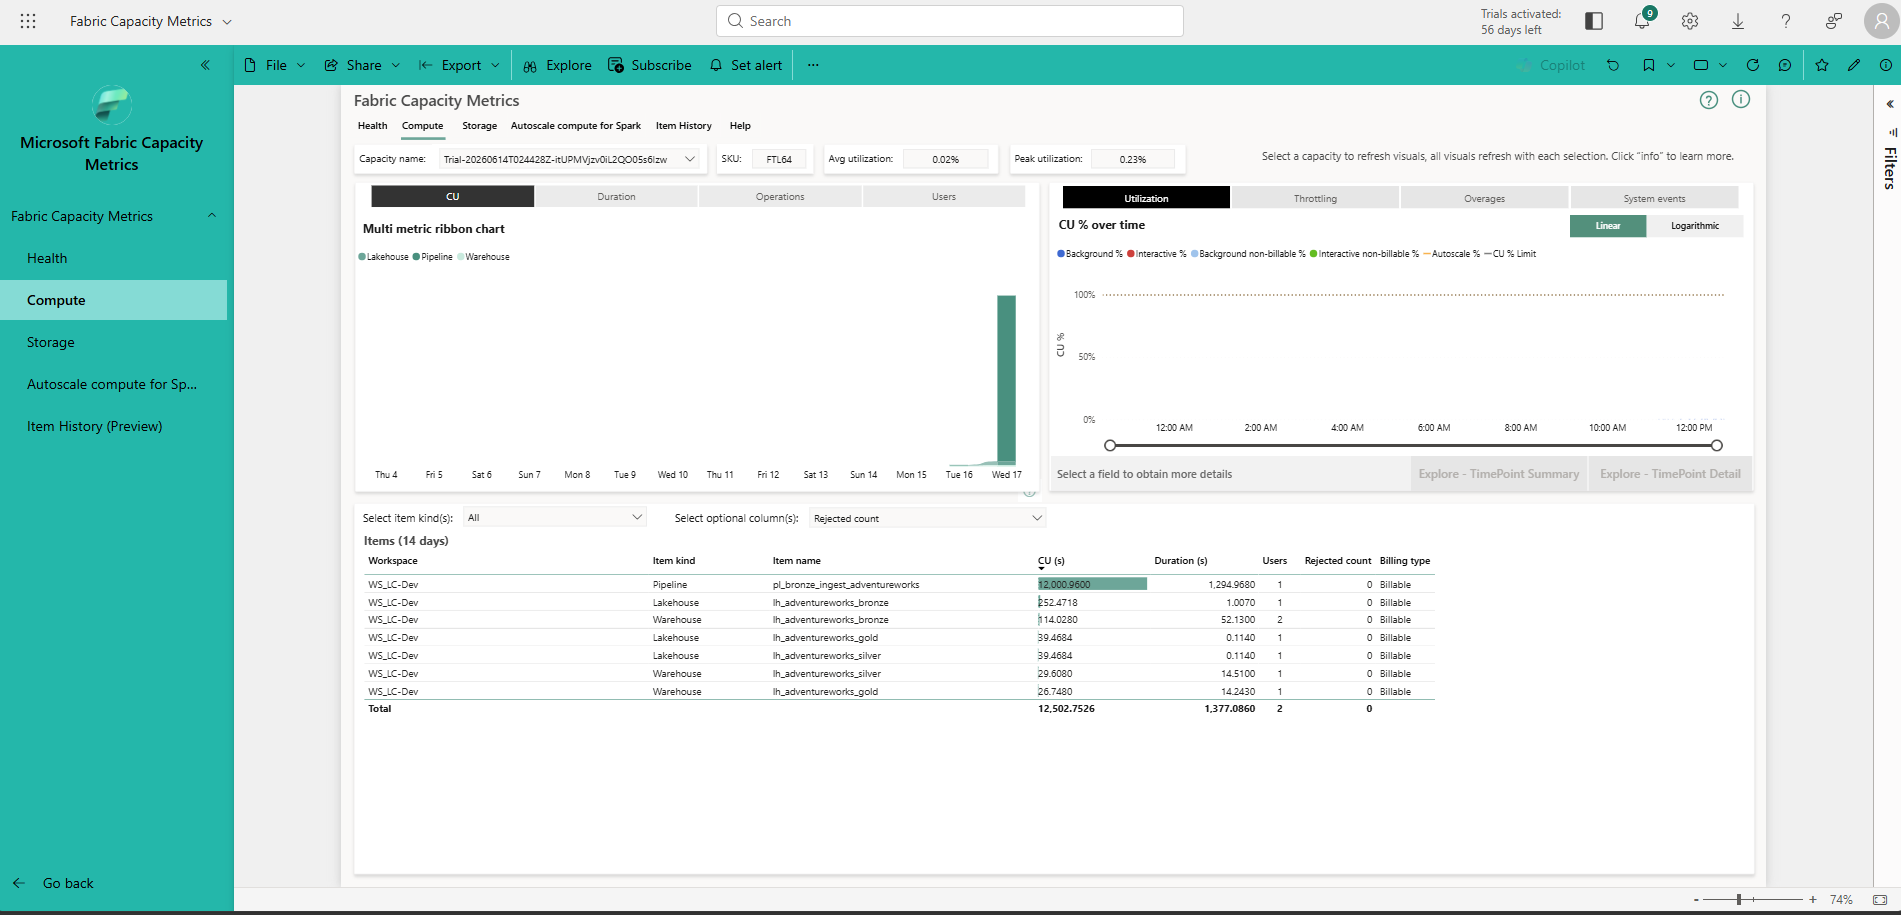Refresh the report visuals
The height and width of the screenshot is (915, 1901).
point(1752,65)
